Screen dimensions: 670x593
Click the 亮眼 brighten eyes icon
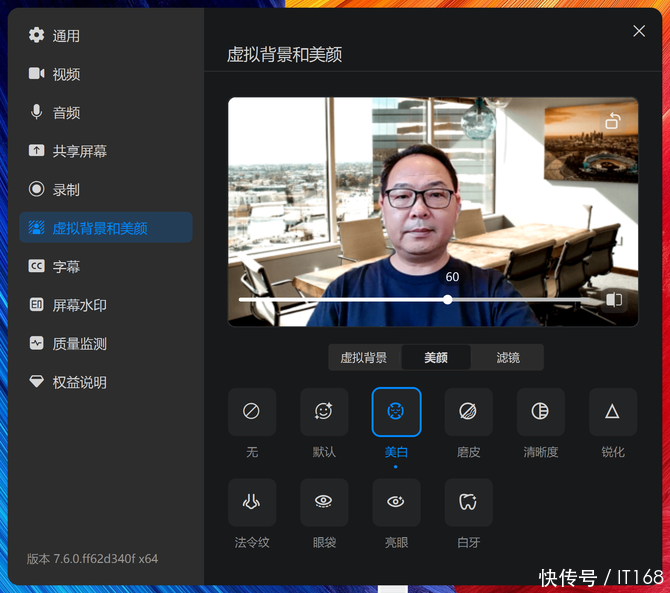pos(396,502)
